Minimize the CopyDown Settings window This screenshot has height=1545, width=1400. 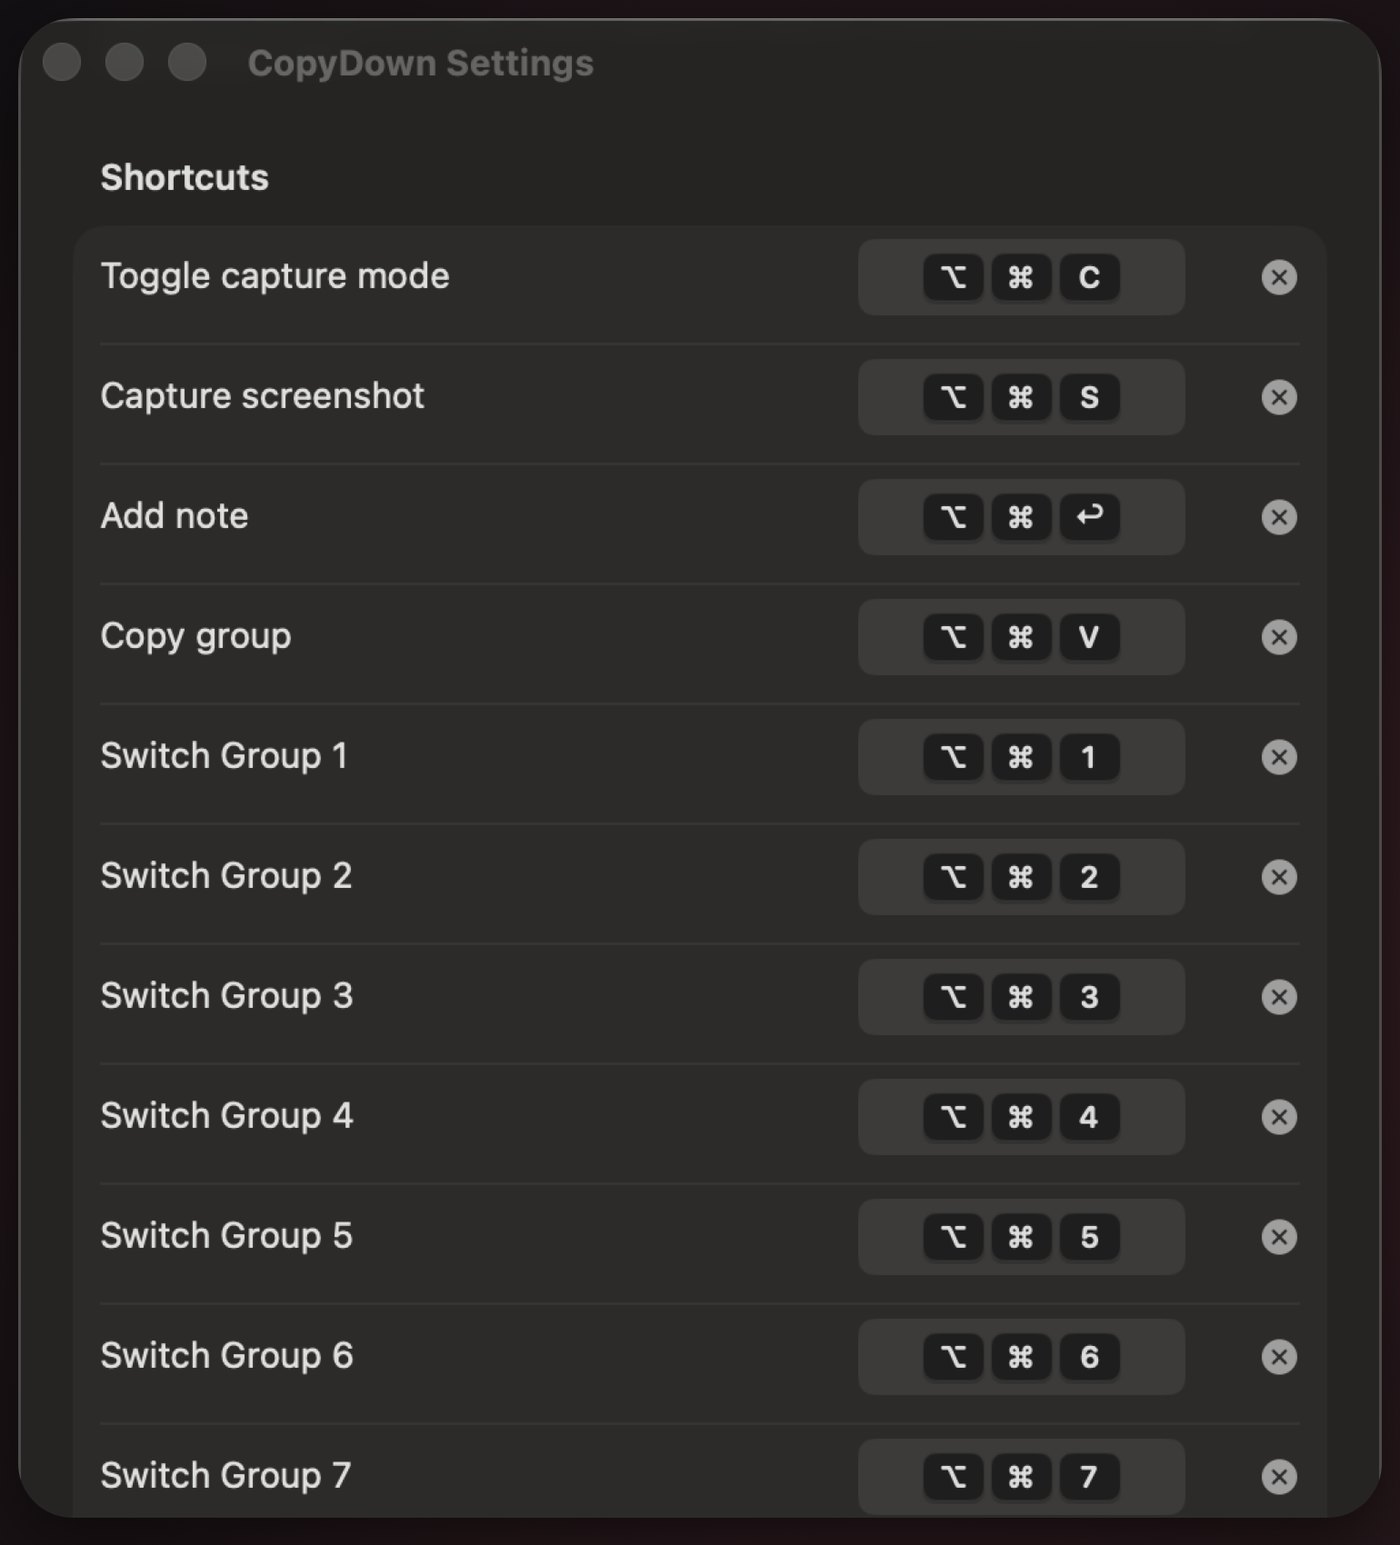(x=124, y=62)
